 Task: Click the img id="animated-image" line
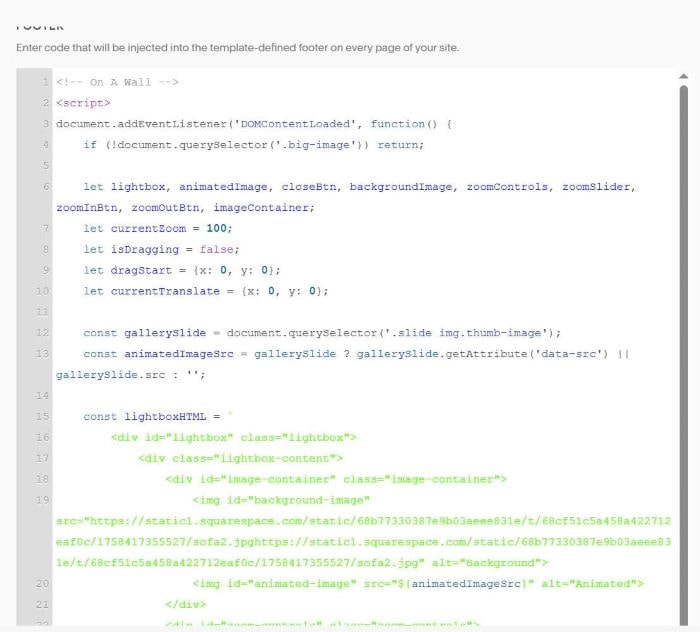[x=418, y=583]
